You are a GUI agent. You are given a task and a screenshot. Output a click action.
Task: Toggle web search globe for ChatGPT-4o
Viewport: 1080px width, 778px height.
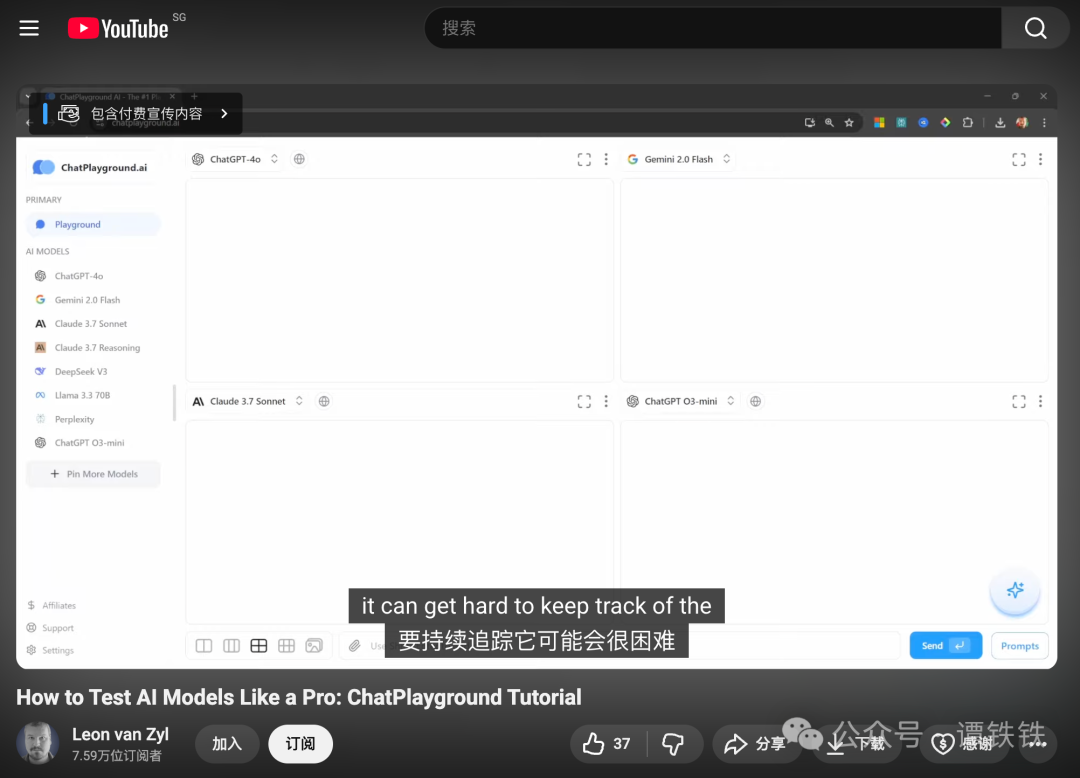tap(298, 159)
